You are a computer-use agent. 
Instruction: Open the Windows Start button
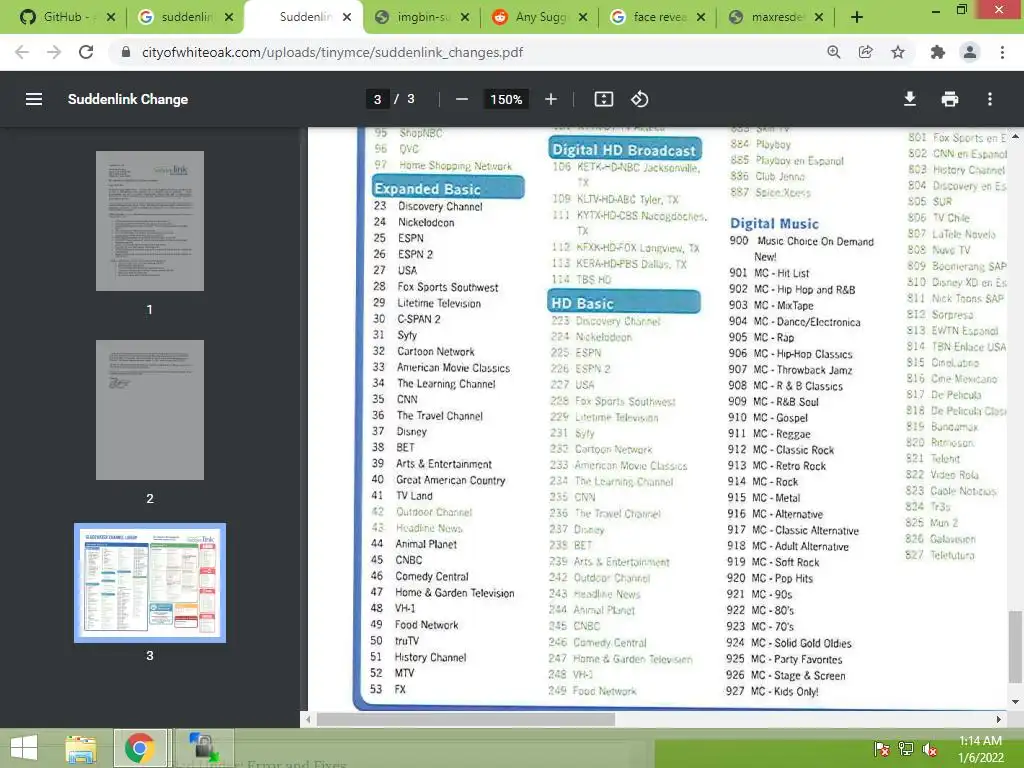point(24,748)
